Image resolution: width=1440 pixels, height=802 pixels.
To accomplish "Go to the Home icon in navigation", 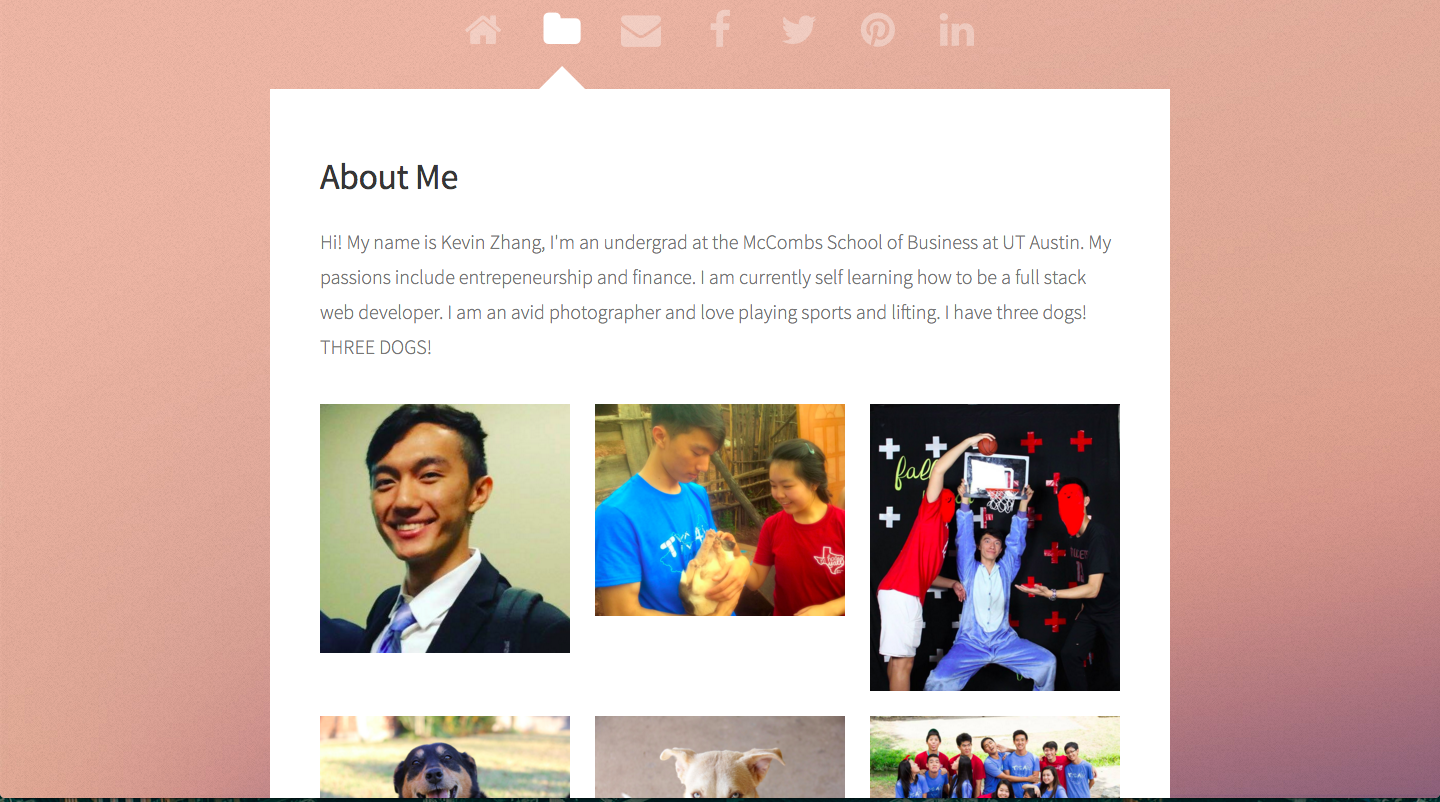I will pyautogui.click(x=483, y=30).
